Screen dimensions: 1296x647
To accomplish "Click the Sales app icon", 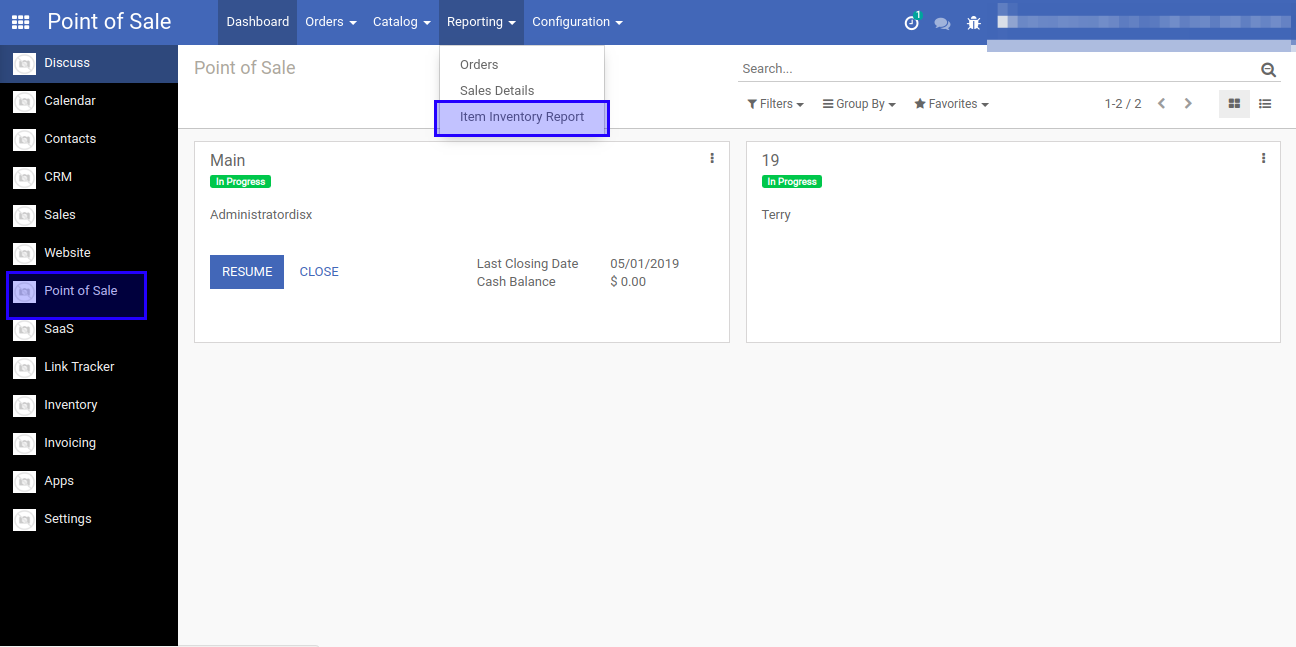I will click(25, 215).
